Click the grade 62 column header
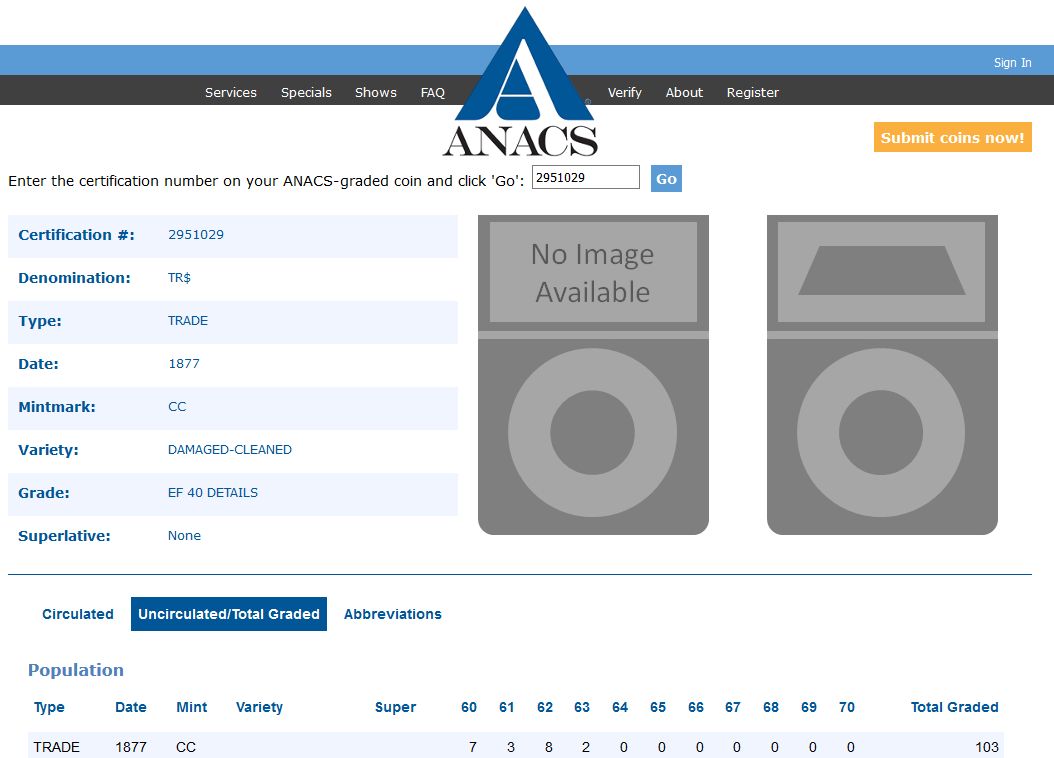1054x758 pixels. click(x=544, y=707)
